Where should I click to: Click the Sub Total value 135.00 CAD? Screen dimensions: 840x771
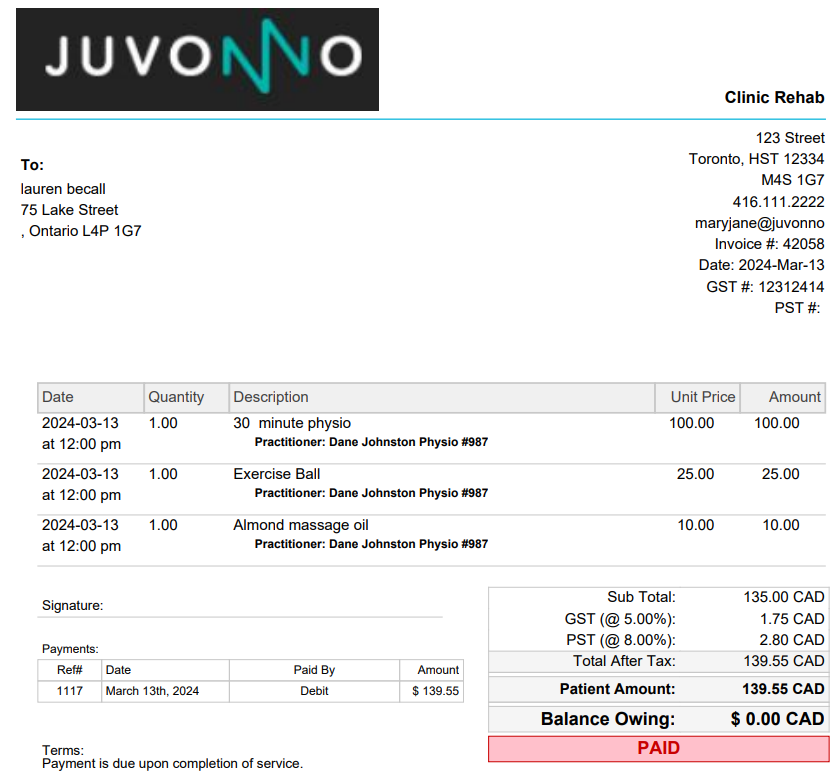(783, 597)
